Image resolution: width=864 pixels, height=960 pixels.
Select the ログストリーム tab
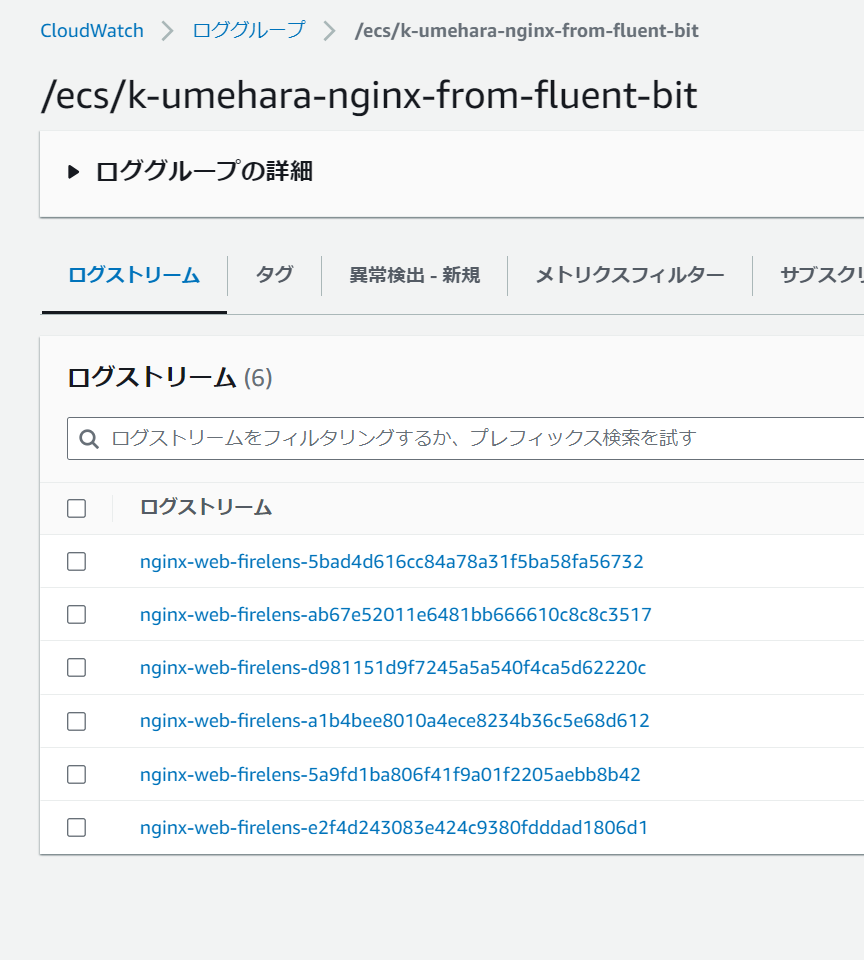pos(132,275)
